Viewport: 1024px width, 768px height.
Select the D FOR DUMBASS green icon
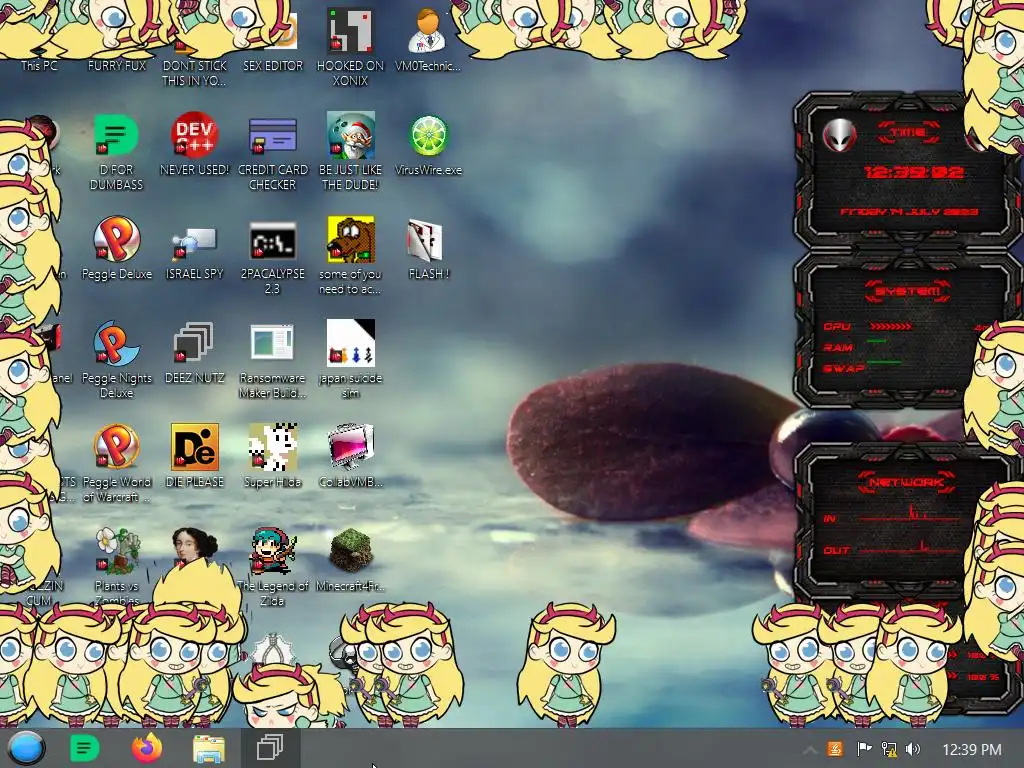point(116,135)
